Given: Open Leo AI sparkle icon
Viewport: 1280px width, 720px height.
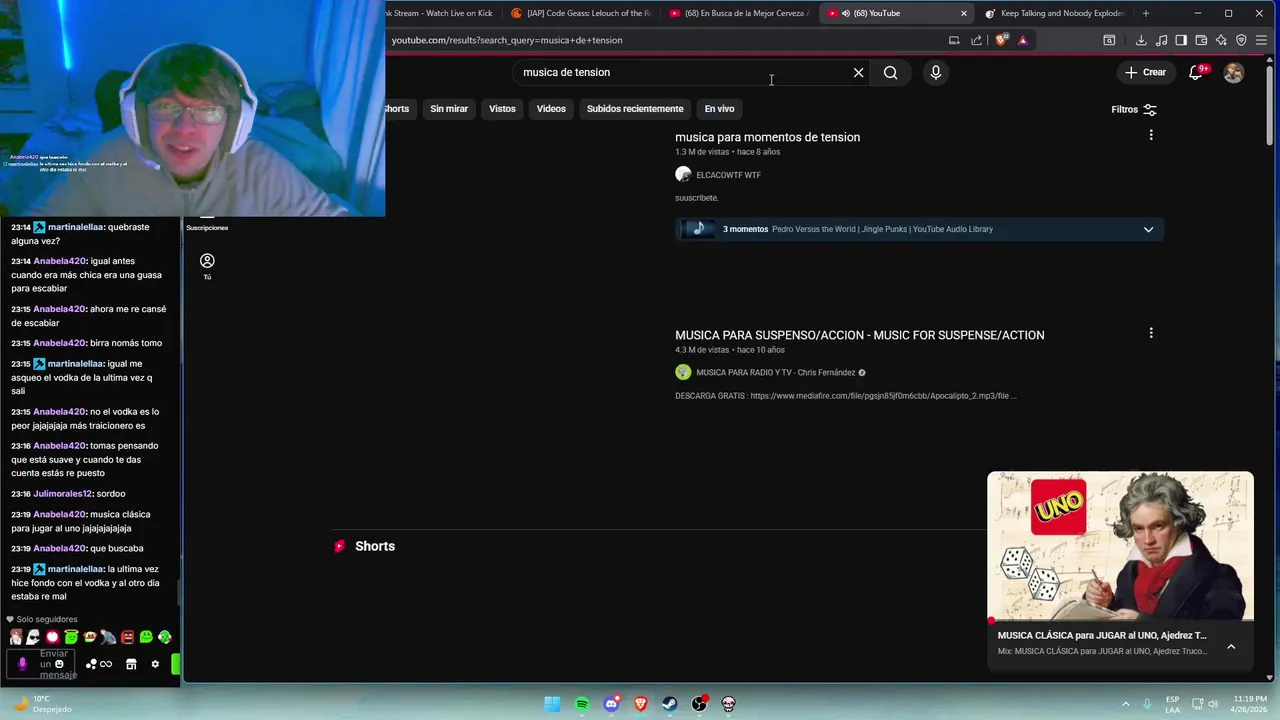Looking at the screenshot, I should pyautogui.click(x=1221, y=40).
